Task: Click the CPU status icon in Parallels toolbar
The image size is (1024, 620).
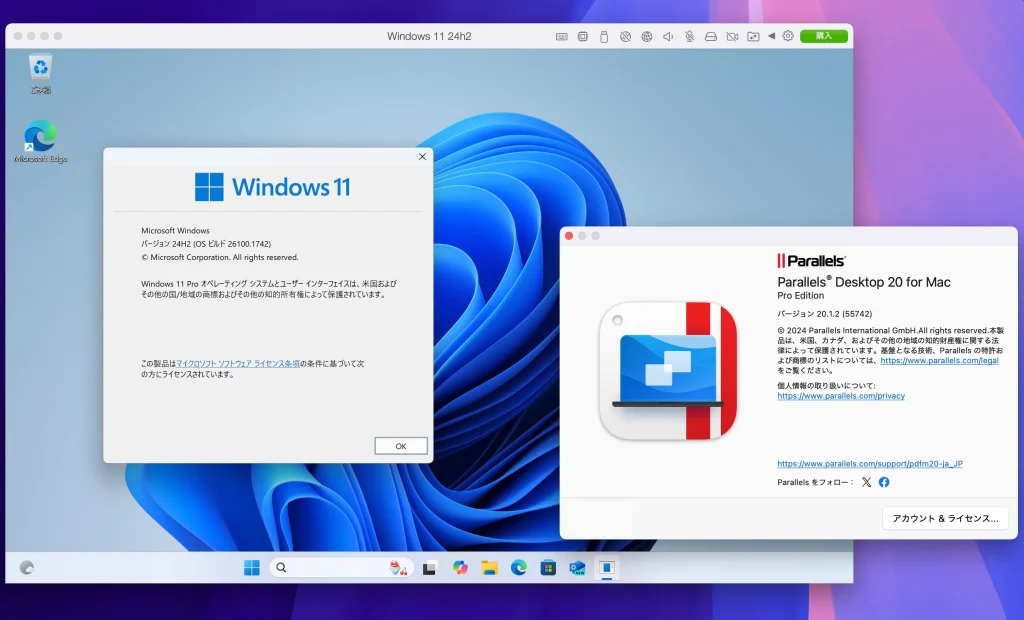Action: pos(582,35)
